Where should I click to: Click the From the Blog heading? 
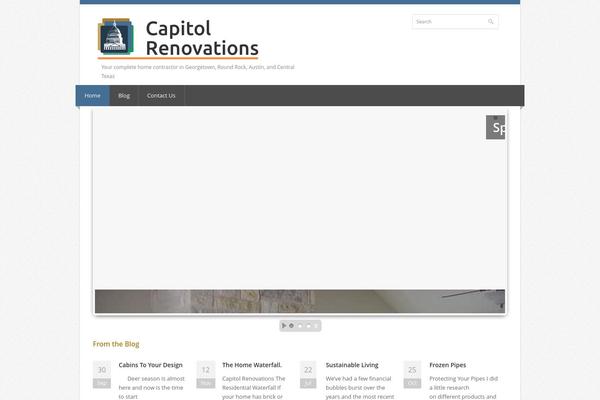116,344
